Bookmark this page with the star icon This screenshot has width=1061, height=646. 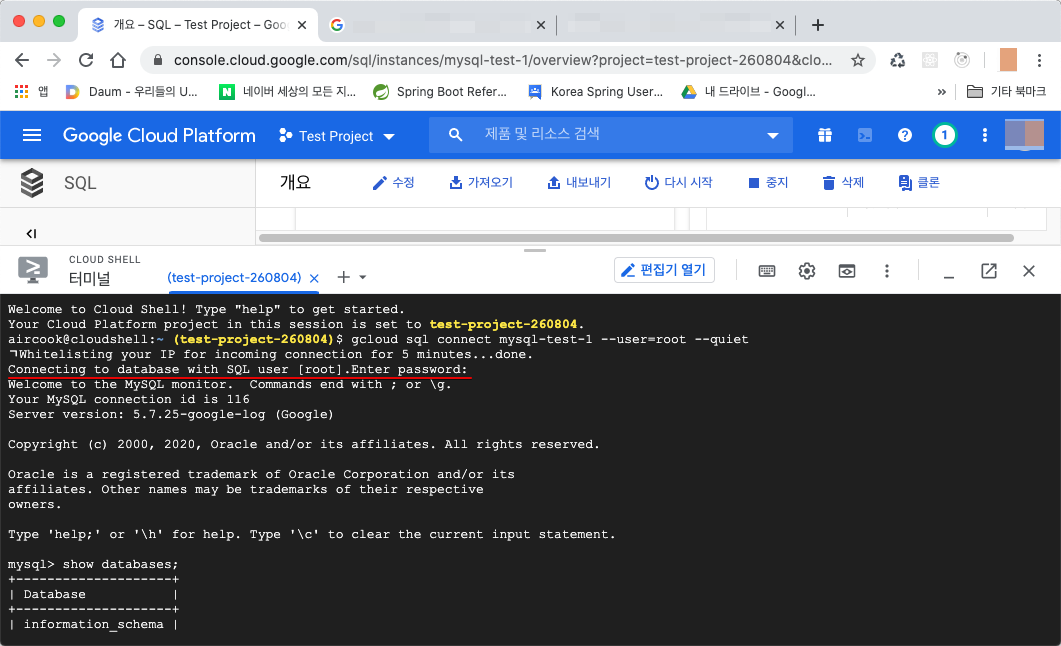(x=858, y=60)
